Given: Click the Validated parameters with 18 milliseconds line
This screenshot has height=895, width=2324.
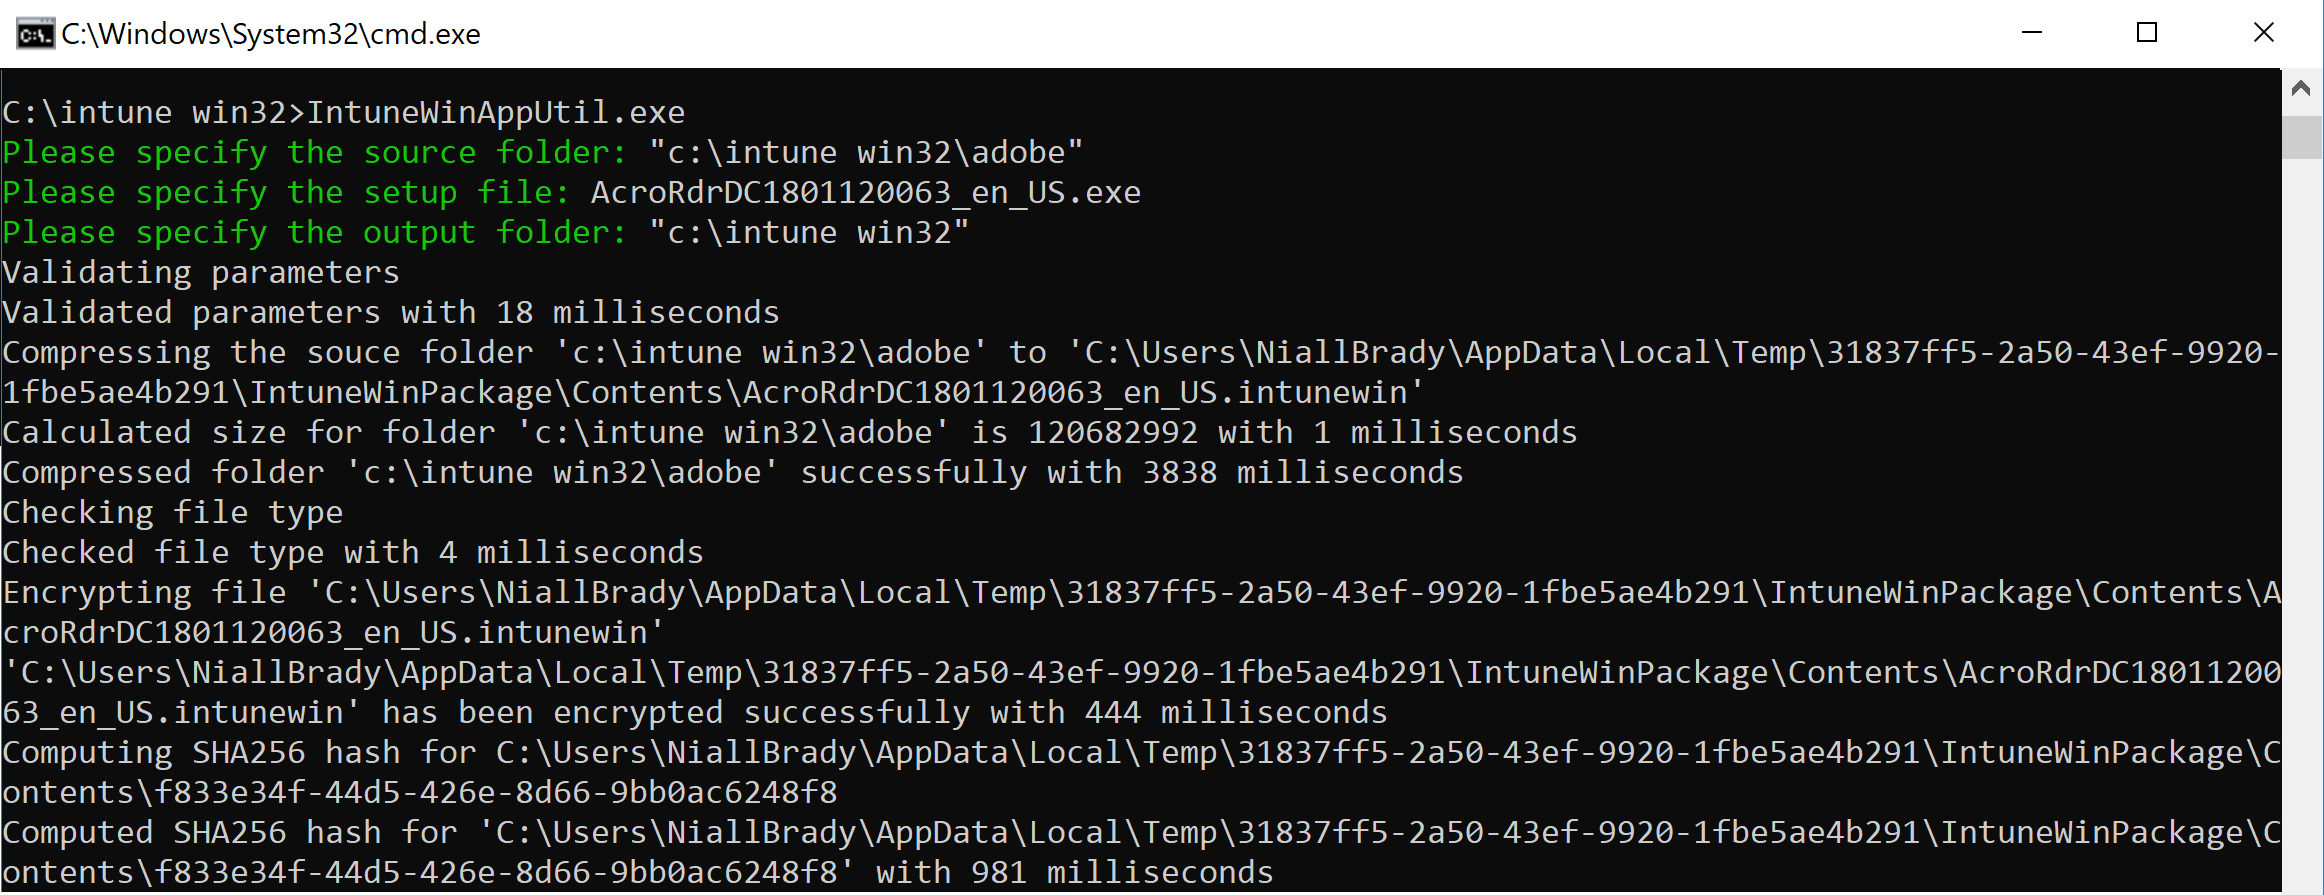Looking at the screenshot, I should pos(391,313).
